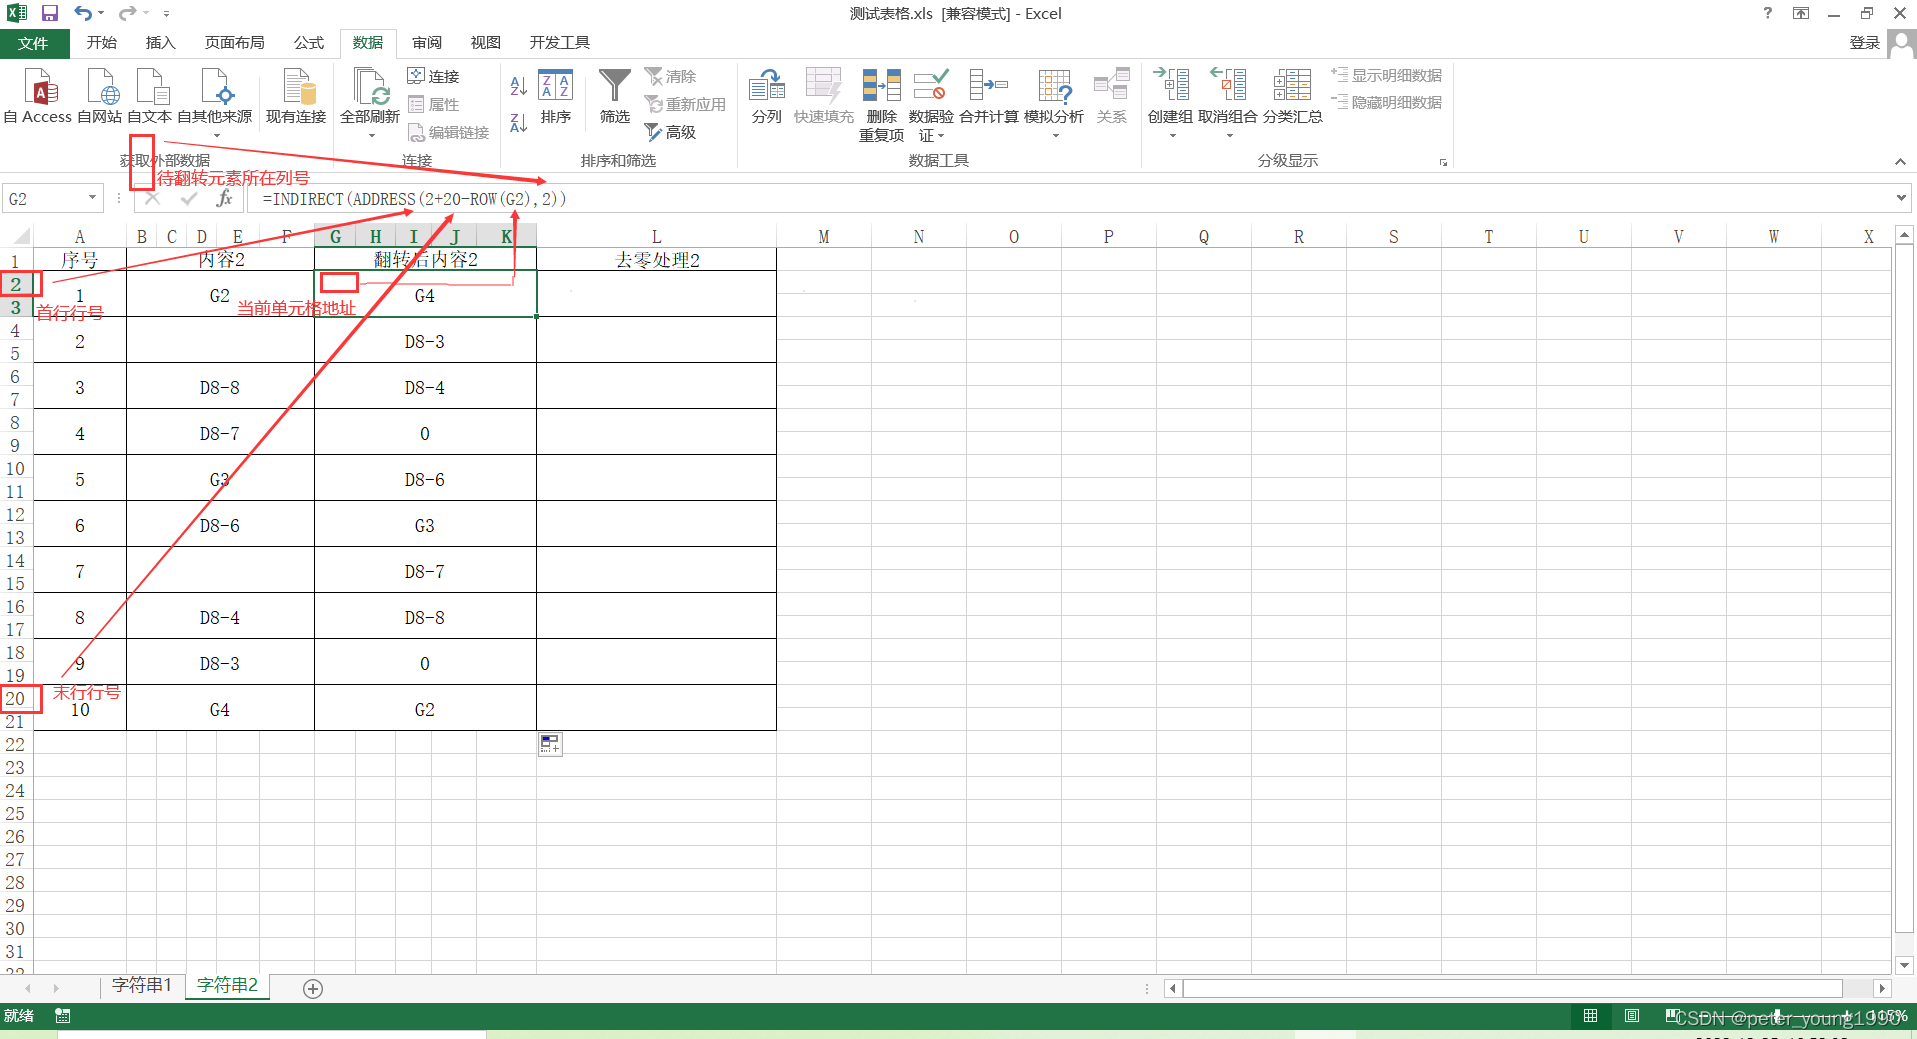Open Developer (开发工具) tab
The height and width of the screenshot is (1039, 1917).
[559, 43]
